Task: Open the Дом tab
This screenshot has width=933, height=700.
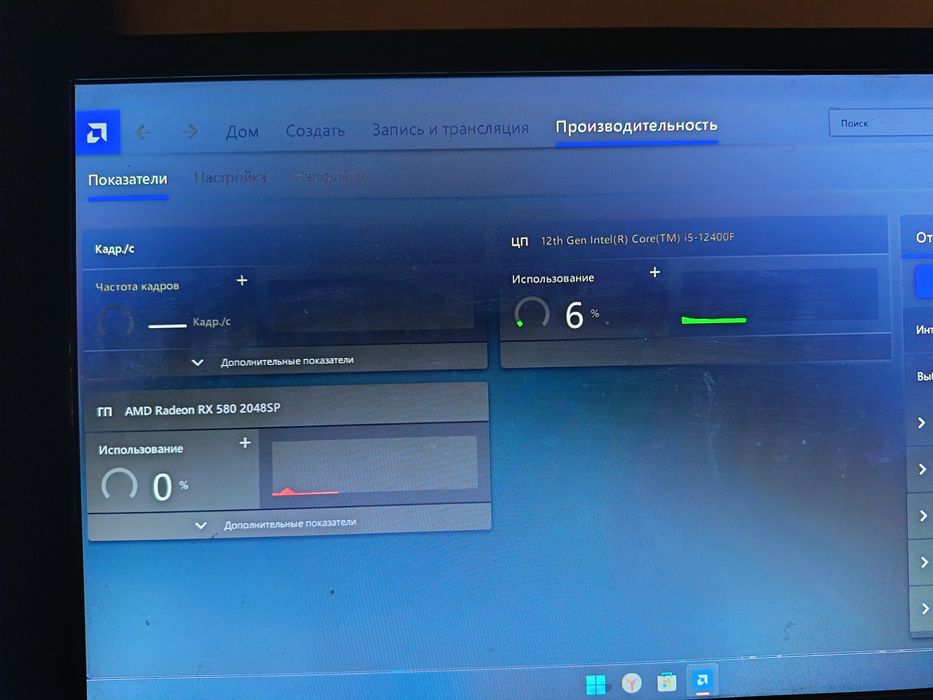Action: [242, 132]
